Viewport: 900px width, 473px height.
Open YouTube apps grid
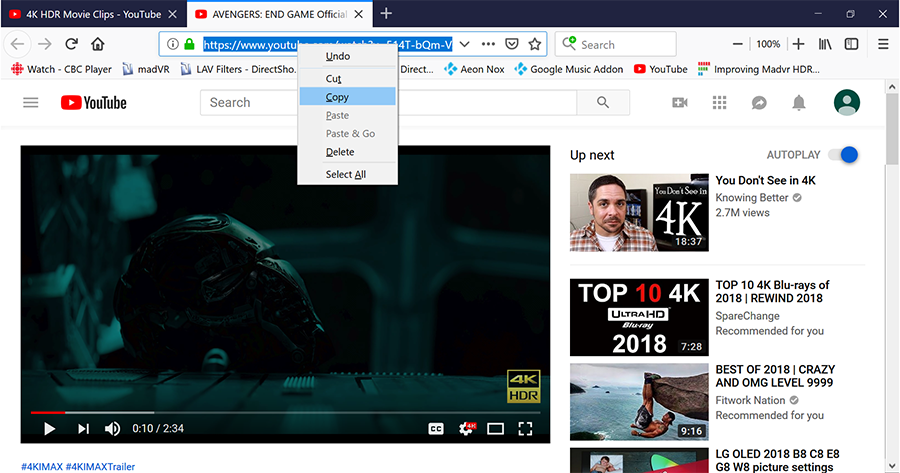(x=719, y=103)
